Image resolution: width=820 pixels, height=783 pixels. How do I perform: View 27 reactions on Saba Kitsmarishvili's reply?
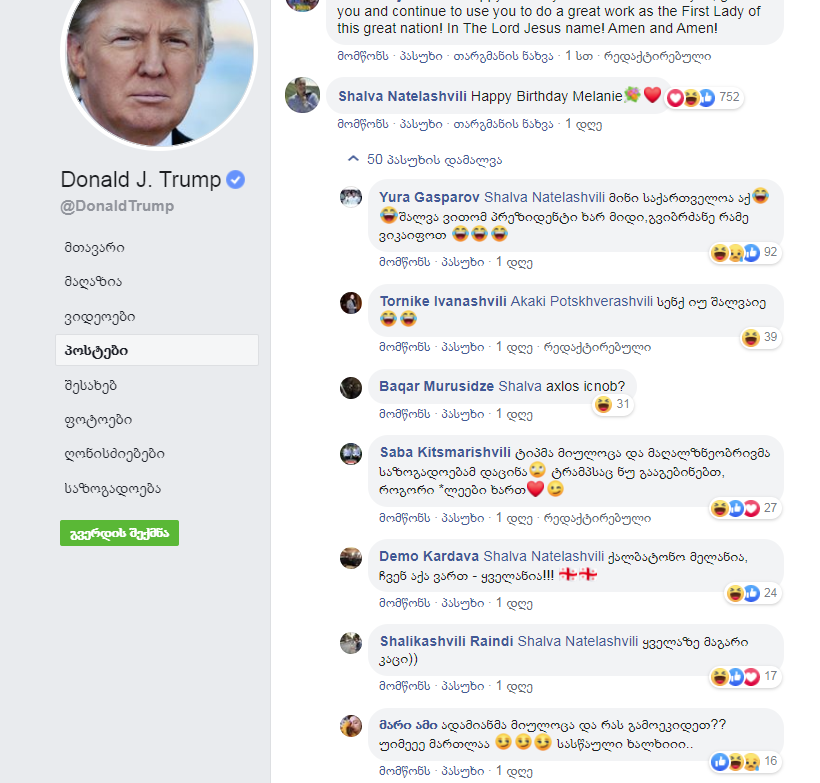click(x=745, y=508)
